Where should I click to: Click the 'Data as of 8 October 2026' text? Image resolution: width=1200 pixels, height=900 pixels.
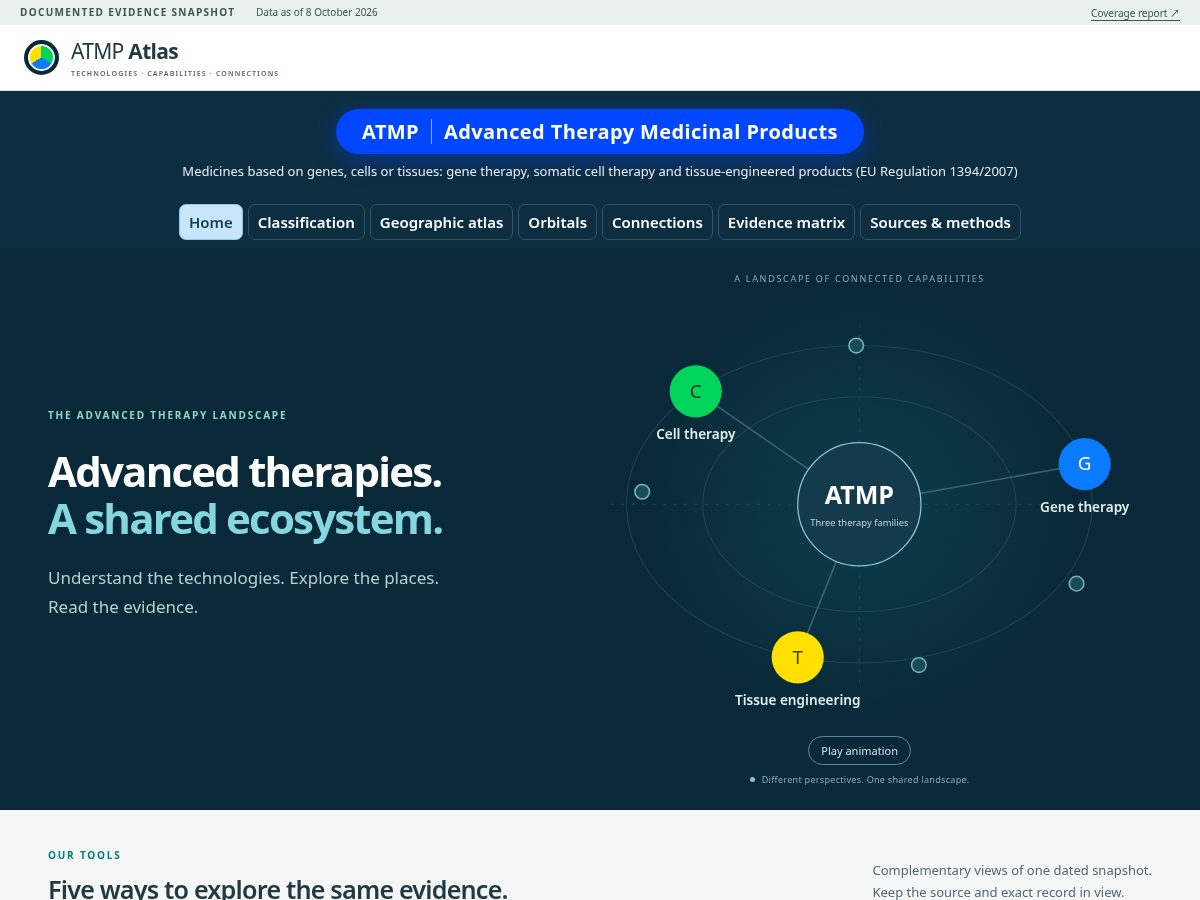point(317,12)
